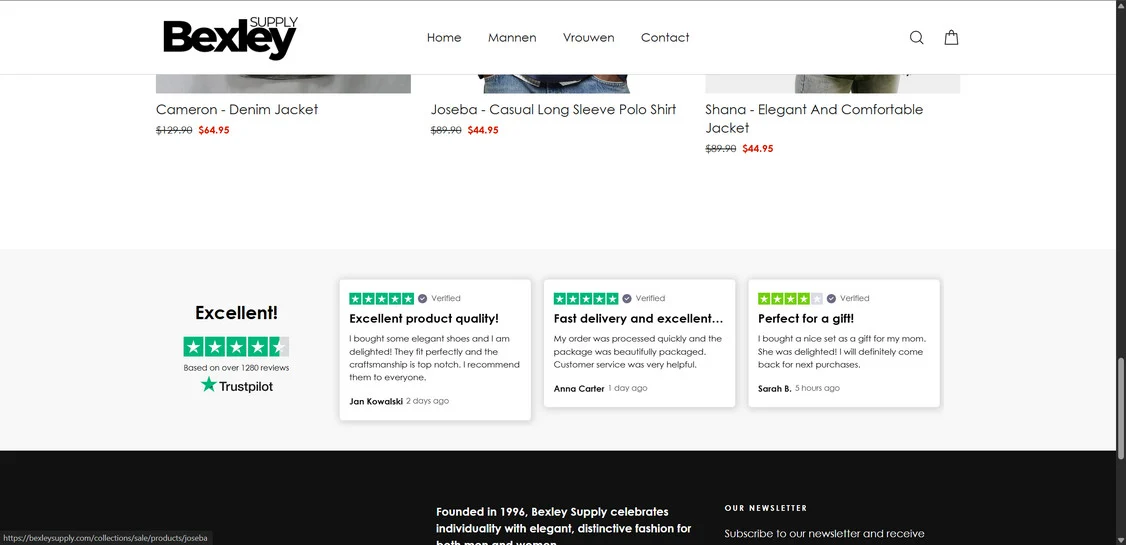Open Cameron - Denim Jacket product link
The width and height of the screenshot is (1126, 545).
237,109
